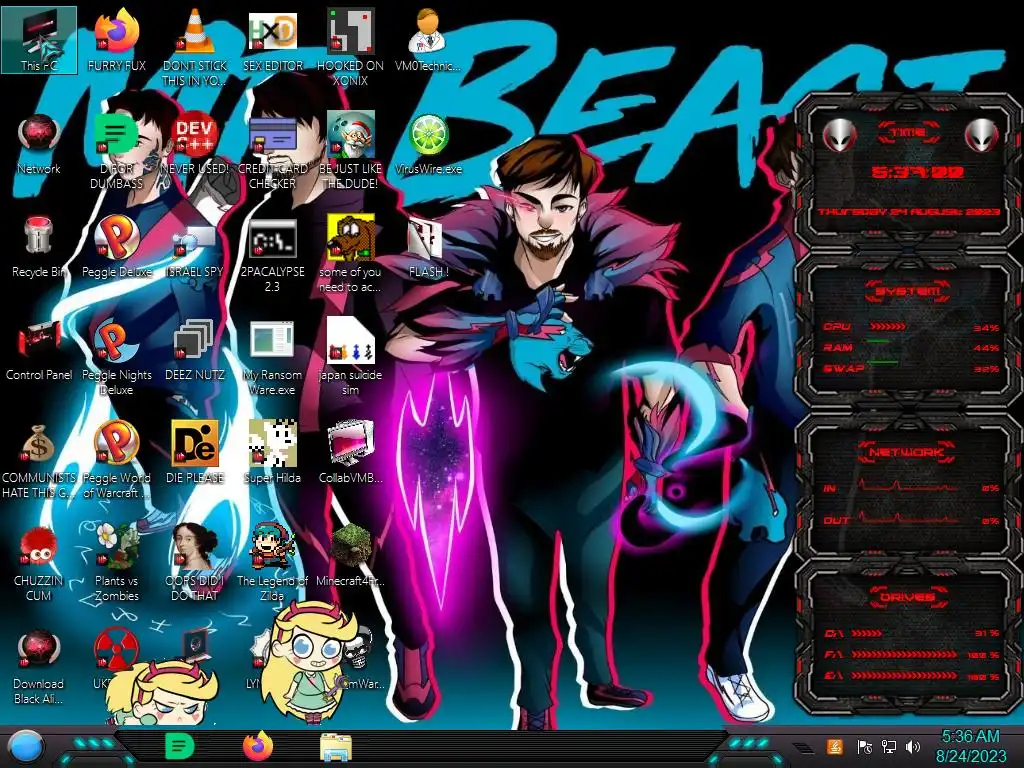Image resolution: width=1024 pixels, height=768 pixels.
Task: Open the BE JUST LIKE THE DUDE icon
Action: 350,150
